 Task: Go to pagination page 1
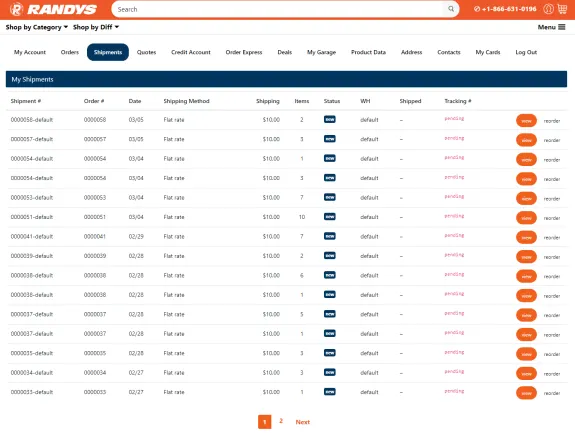tap(264, 422)
